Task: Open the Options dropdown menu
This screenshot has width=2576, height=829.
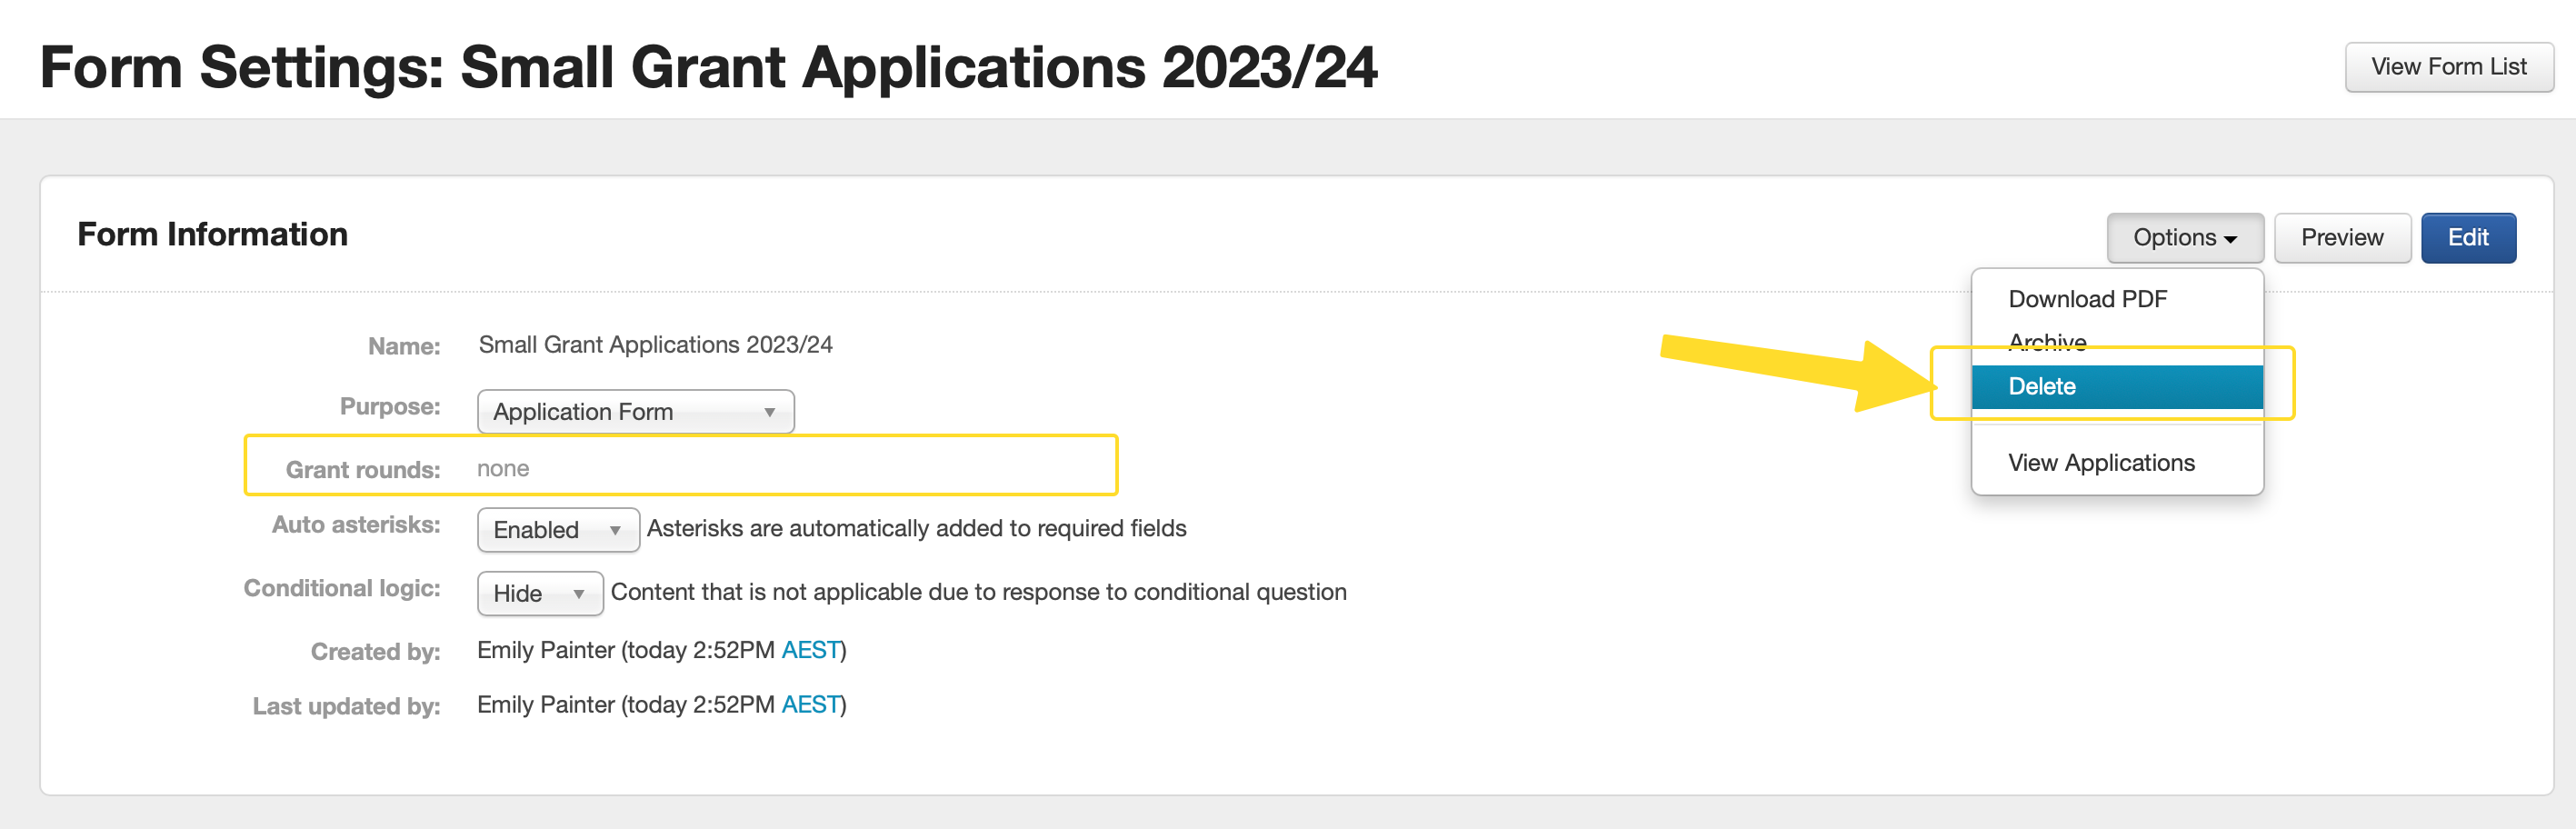Action: point(2184,238)
